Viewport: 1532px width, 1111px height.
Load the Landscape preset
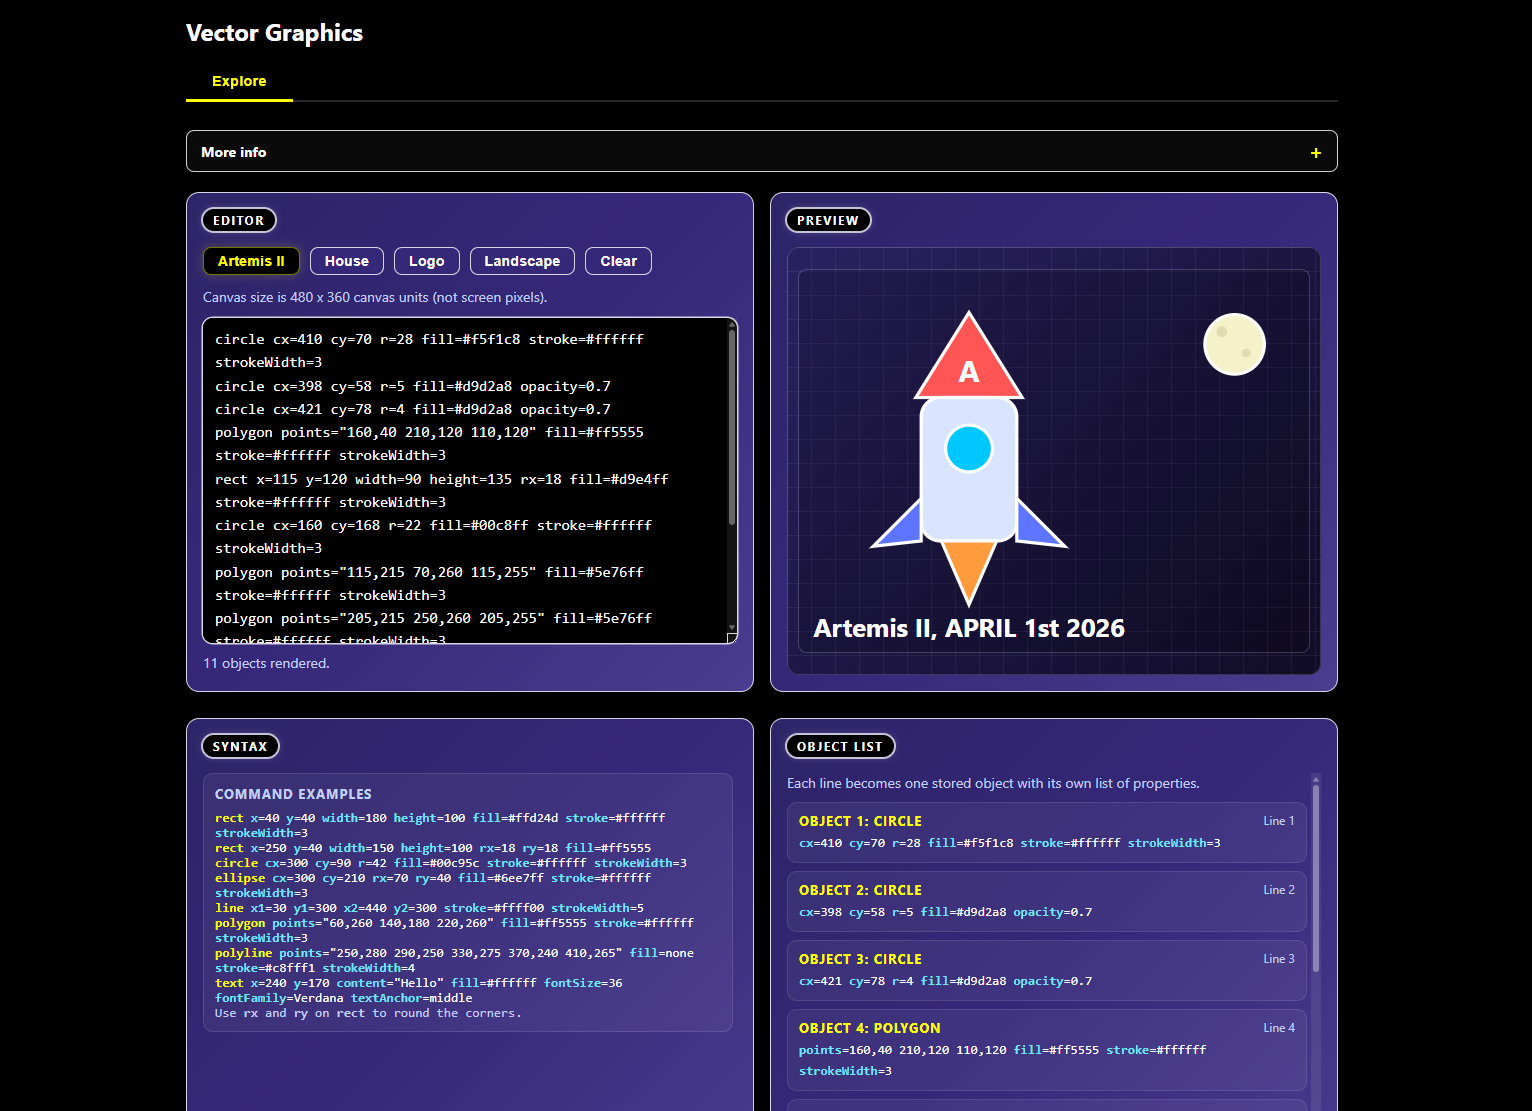click(x=522, y=261)
